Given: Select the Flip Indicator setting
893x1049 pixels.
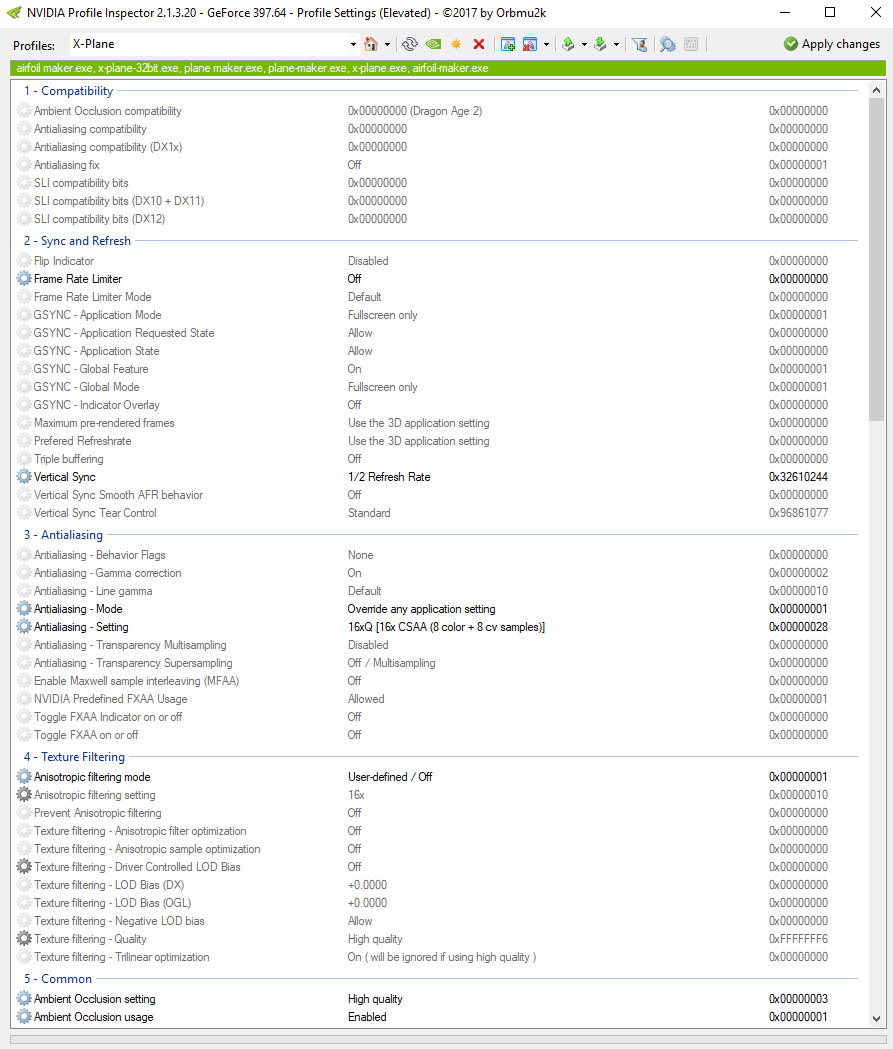Looking at the screenshot, I should pos(439,261).
